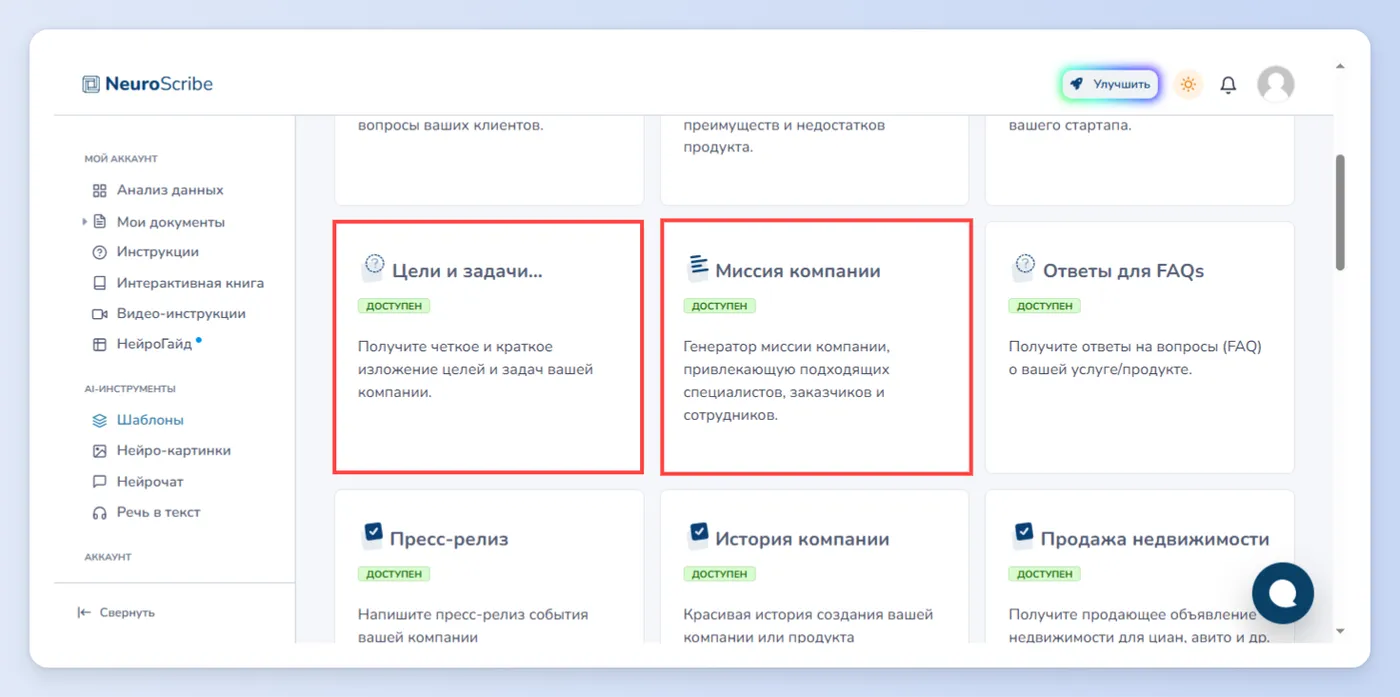The height and width of the screenshot is (697, 1400).
Task: Click the vertical scrollbar thumb
Action: (1340, 211)
